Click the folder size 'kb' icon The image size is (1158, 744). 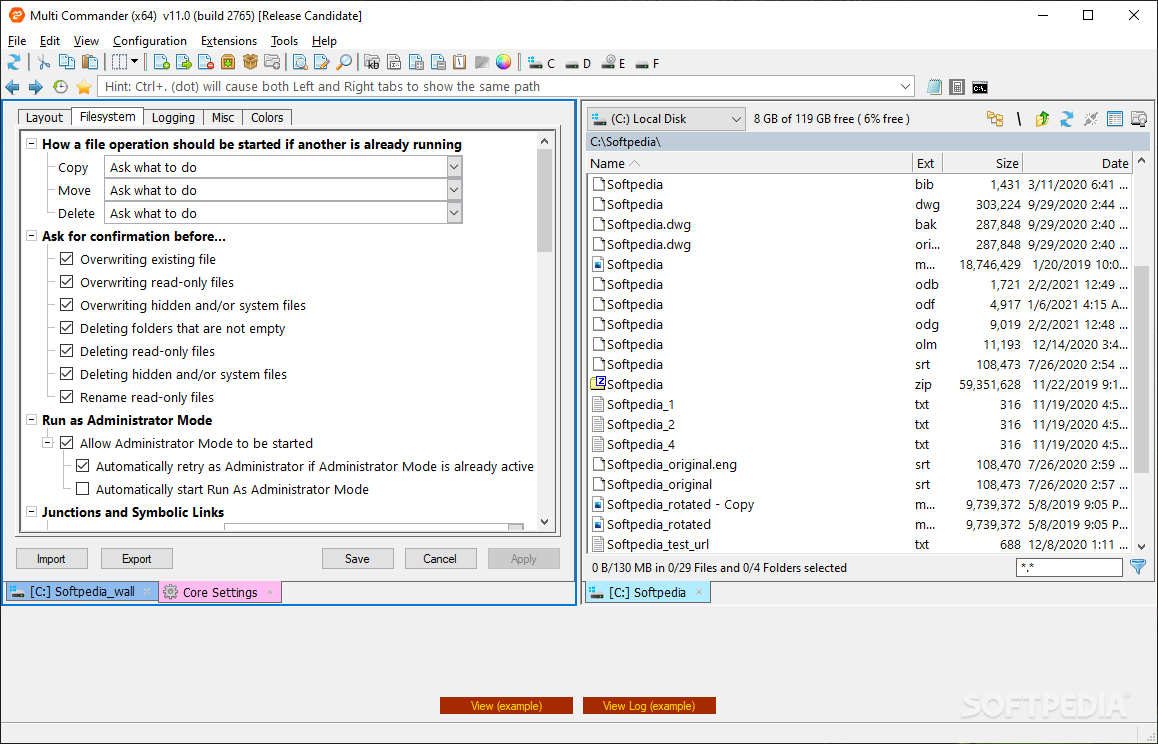click(x=372, y=63)
